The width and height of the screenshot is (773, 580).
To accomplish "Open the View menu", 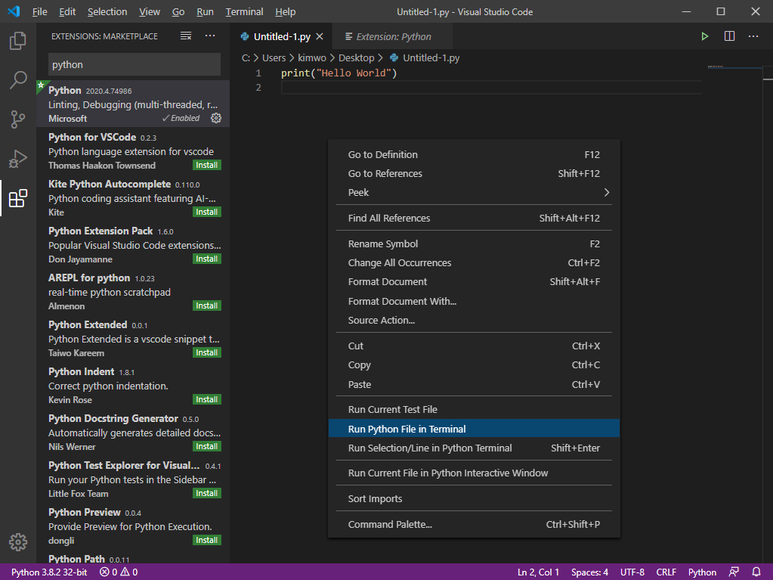I will pos(149,12).
